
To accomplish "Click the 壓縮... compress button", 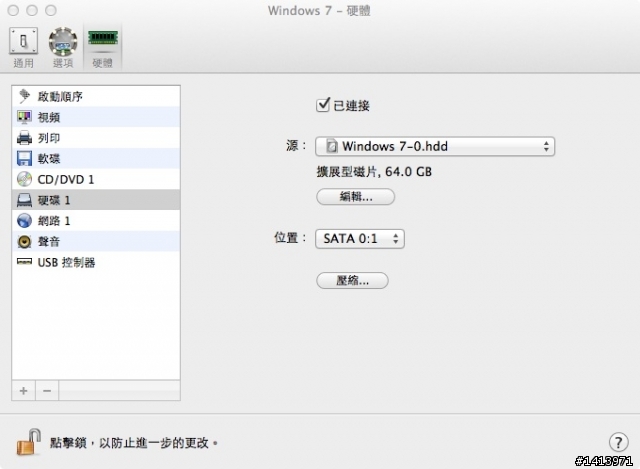I will [352, 280].
